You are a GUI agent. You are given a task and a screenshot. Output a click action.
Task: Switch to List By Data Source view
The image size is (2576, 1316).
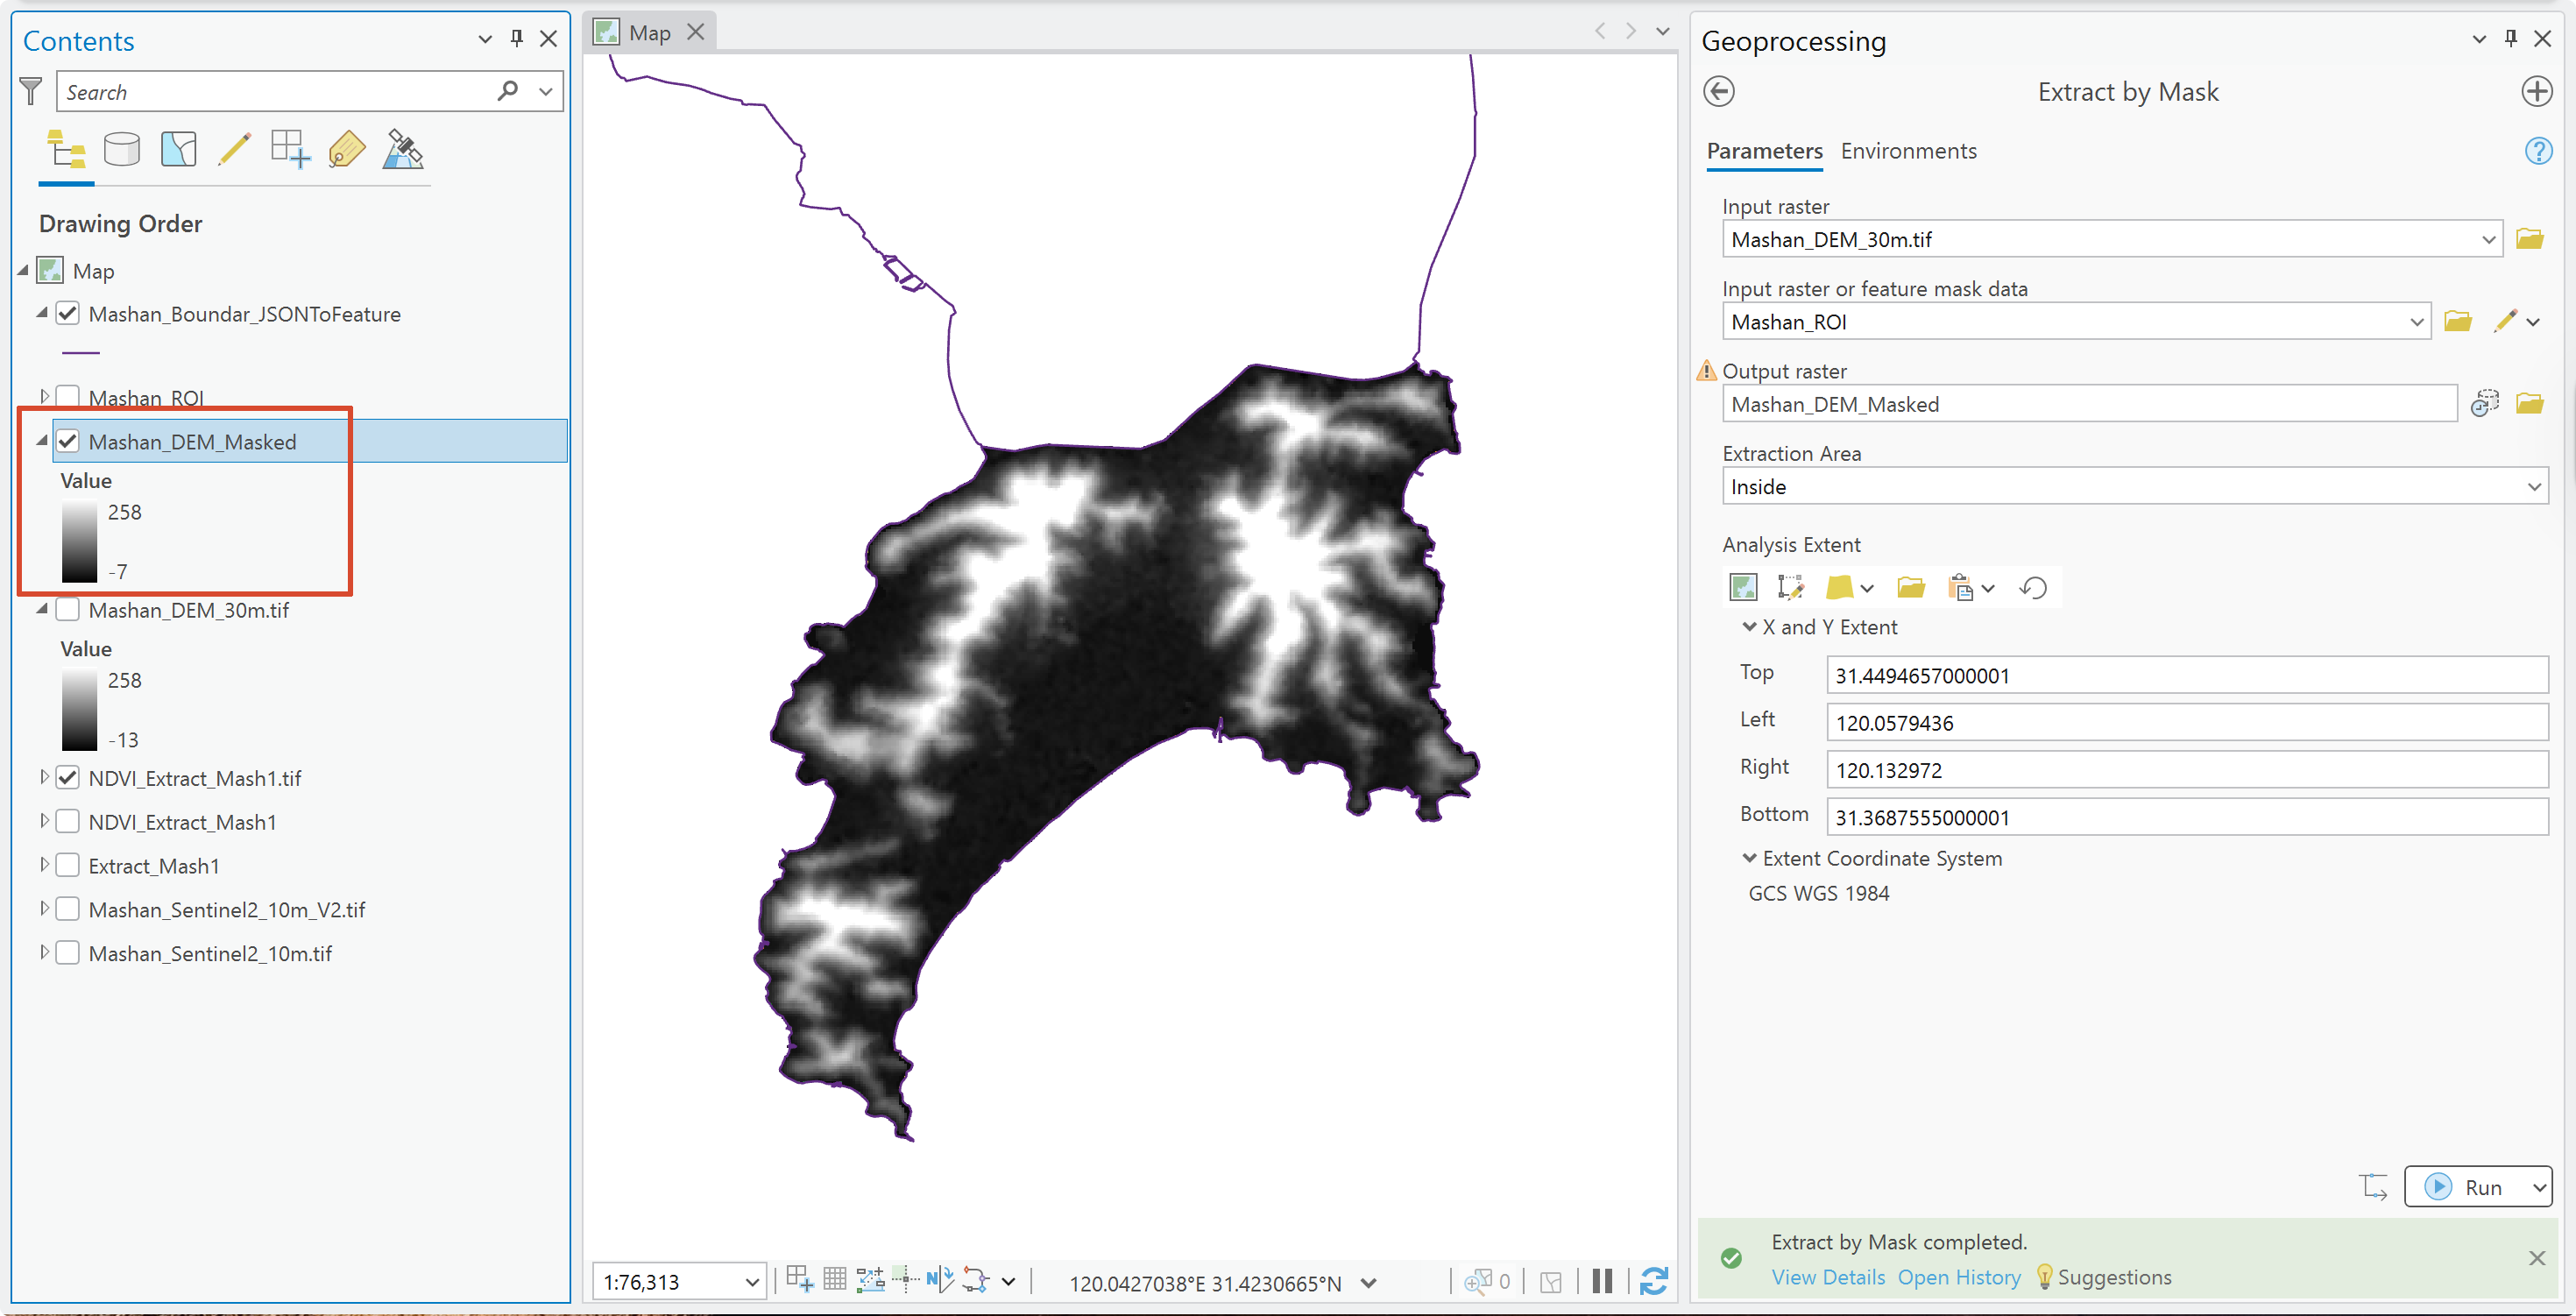122,150
